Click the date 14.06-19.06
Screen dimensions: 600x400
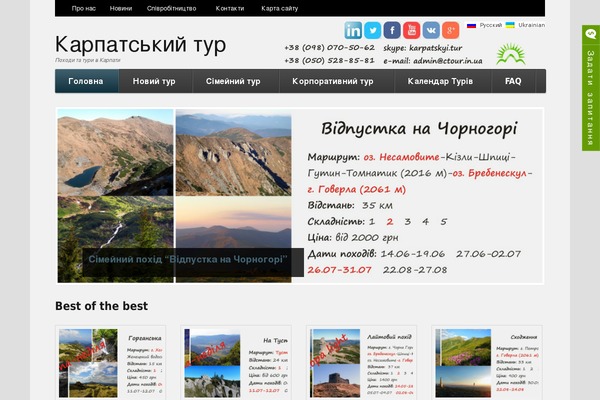click(412, 254)
